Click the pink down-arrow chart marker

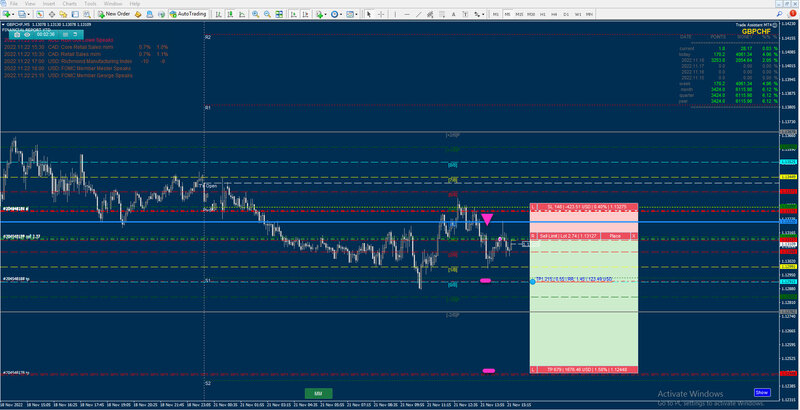(x=487, y=219)
